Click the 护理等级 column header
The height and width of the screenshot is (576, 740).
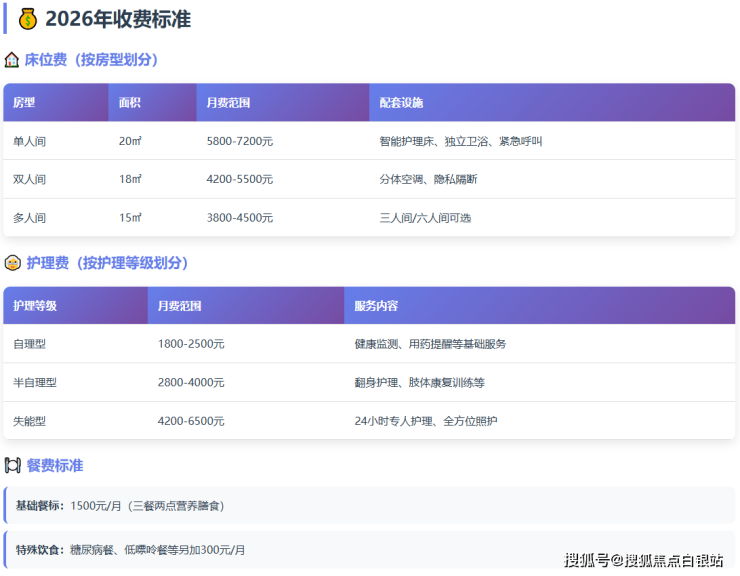(35, 306)
